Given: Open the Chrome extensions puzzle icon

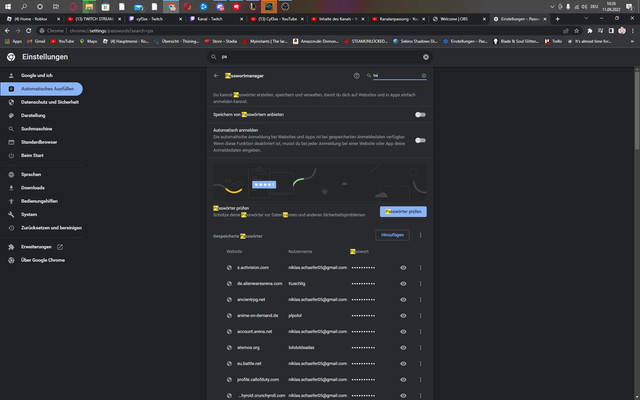Looking at the screenshot, I should coord(589,31).
